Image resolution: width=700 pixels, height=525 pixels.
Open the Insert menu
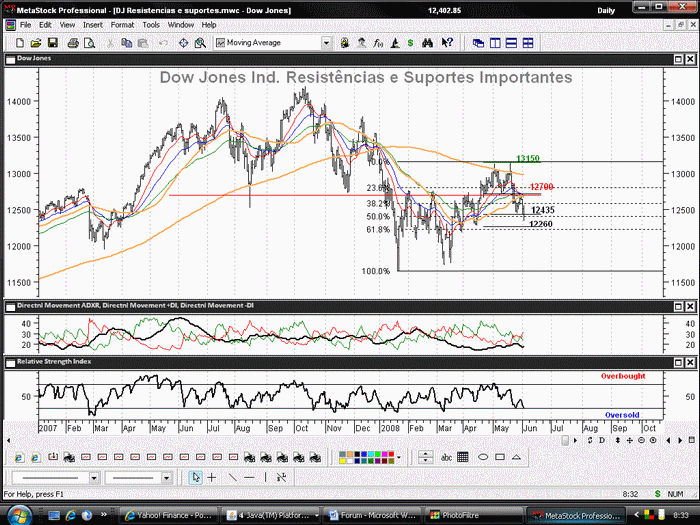pos(93,25)
